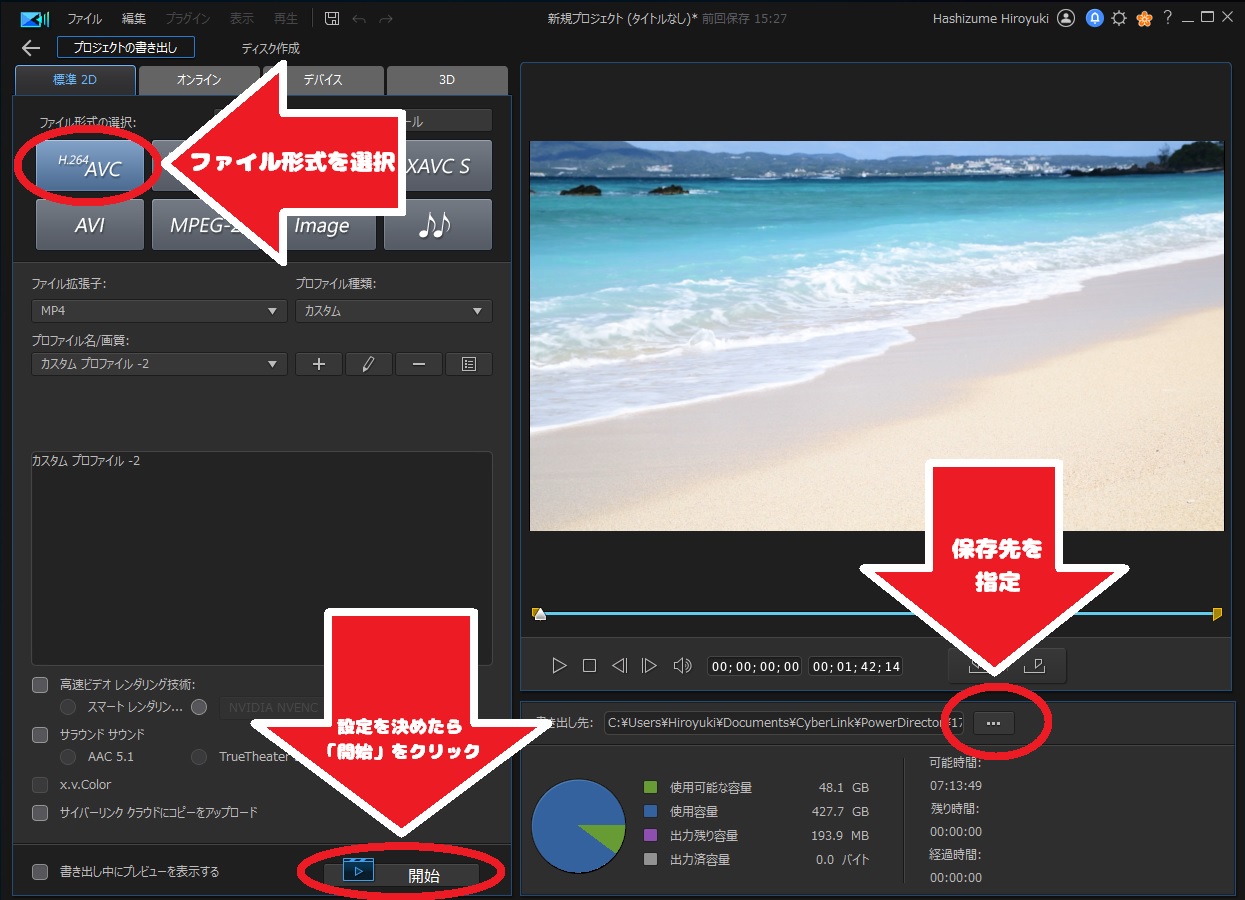Open the ディスク作成 section
1245x900 pixels.
coord(271,48)
